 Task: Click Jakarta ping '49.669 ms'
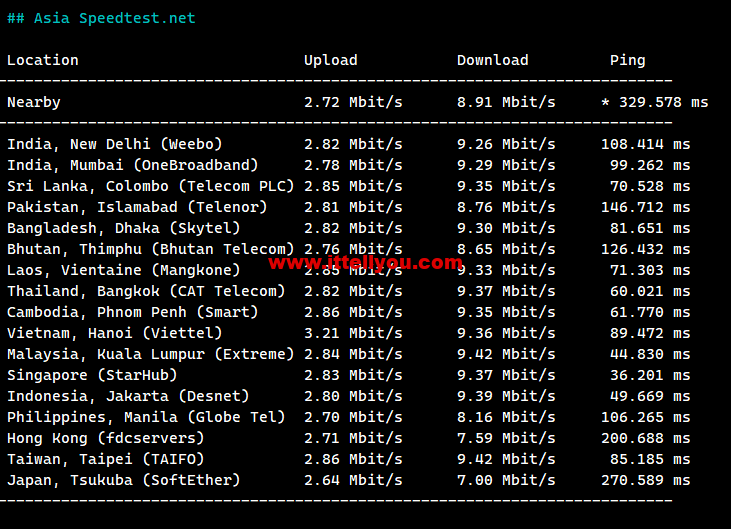click(650, 396)
